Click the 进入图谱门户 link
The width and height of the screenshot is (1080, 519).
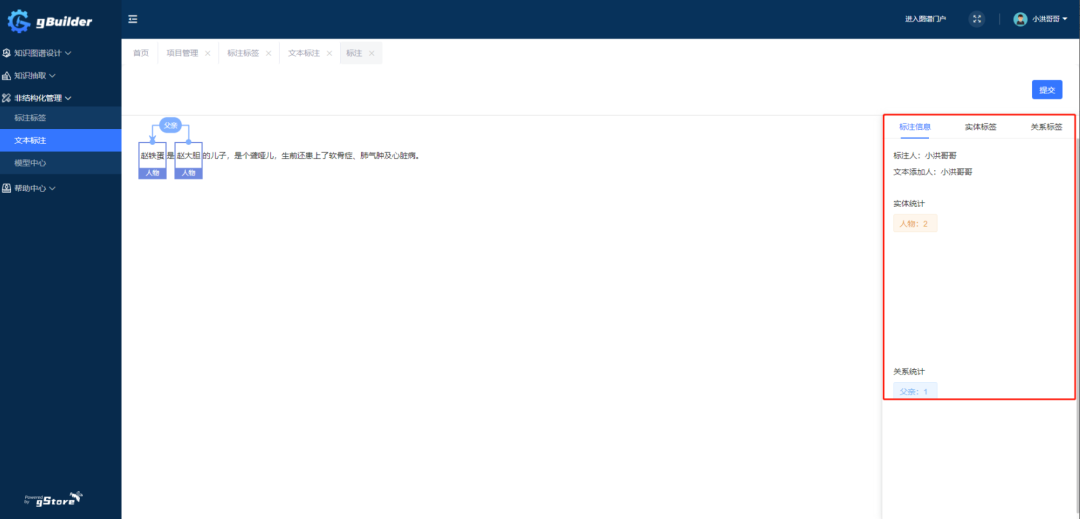(925, 19)
